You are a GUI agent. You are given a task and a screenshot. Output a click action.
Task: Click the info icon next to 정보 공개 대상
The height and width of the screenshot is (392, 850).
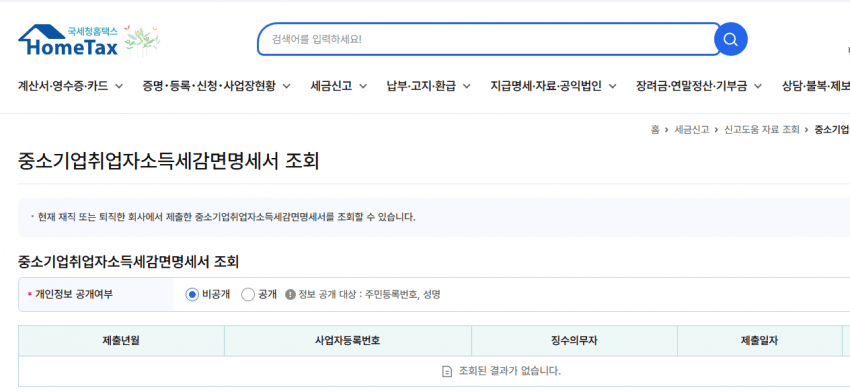290,294
